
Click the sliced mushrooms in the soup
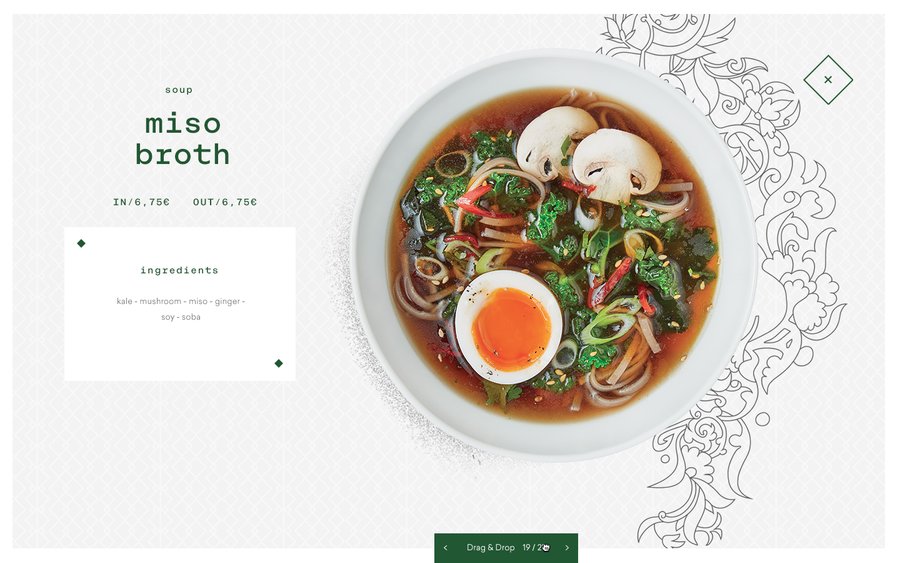[588, 155]
